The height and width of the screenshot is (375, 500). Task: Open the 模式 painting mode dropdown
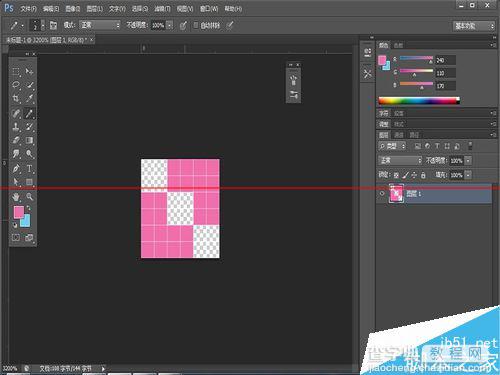point(100,25)
